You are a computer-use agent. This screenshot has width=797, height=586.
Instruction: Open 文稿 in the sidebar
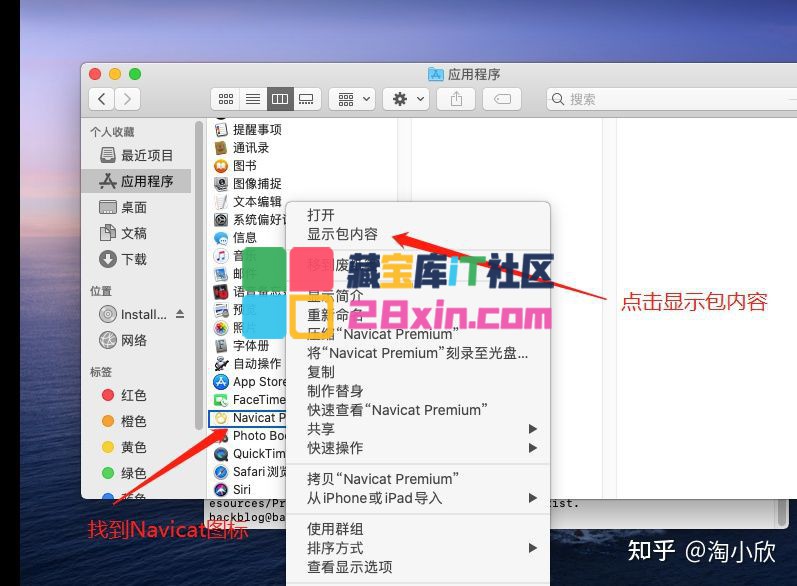pyautogui.click(x=136, y=233)
